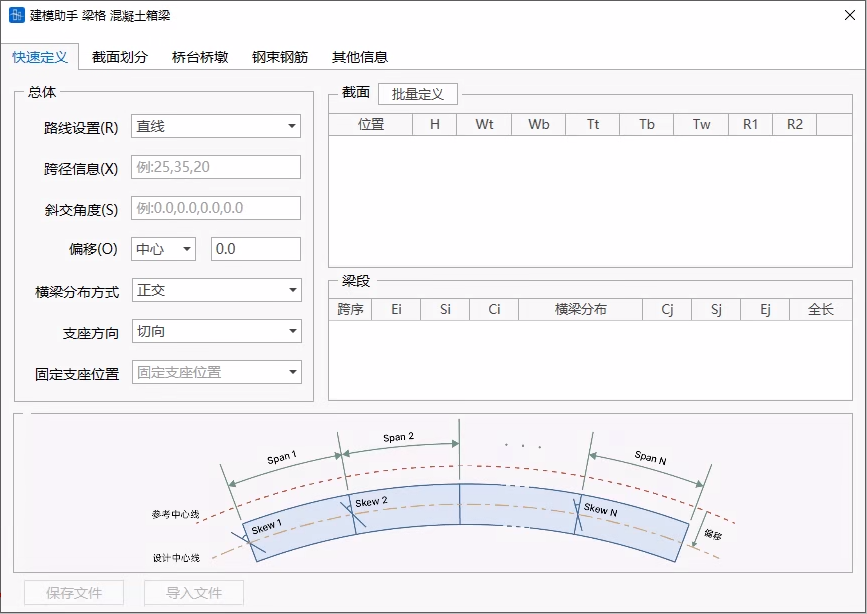
Task: Select the Tw column header
Action: [x=701, y=124]
